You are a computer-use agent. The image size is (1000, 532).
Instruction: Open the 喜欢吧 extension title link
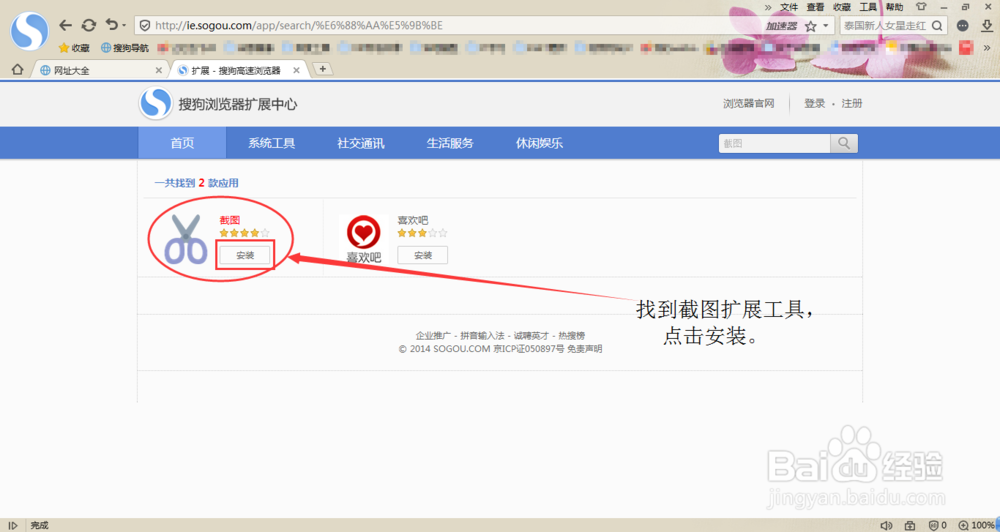point(413,220)
